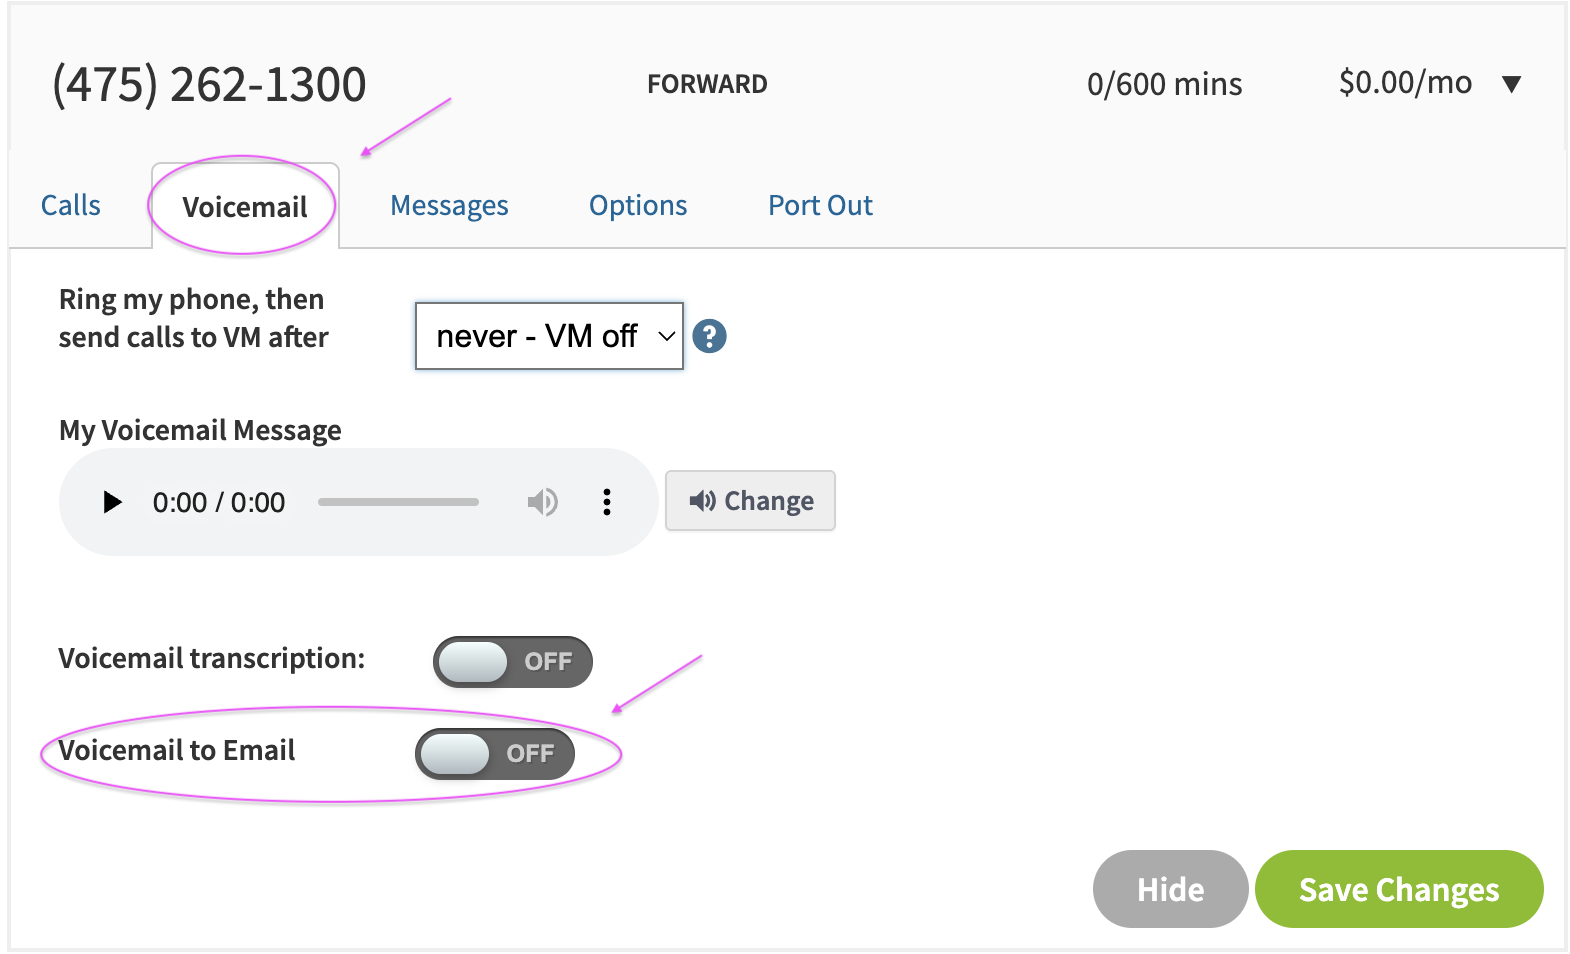Image resolution: width=1570 pixels, height=954 pixels.
Task: Mute the audio player volume icon
Action: (x=542, y=502)
